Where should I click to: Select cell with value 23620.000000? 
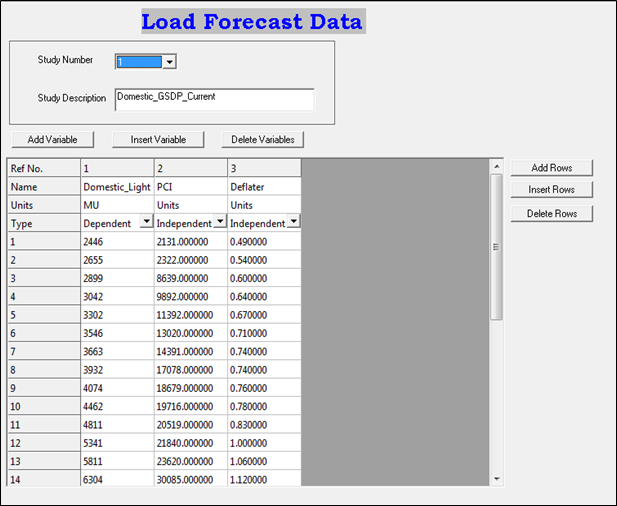pos(191,461)
